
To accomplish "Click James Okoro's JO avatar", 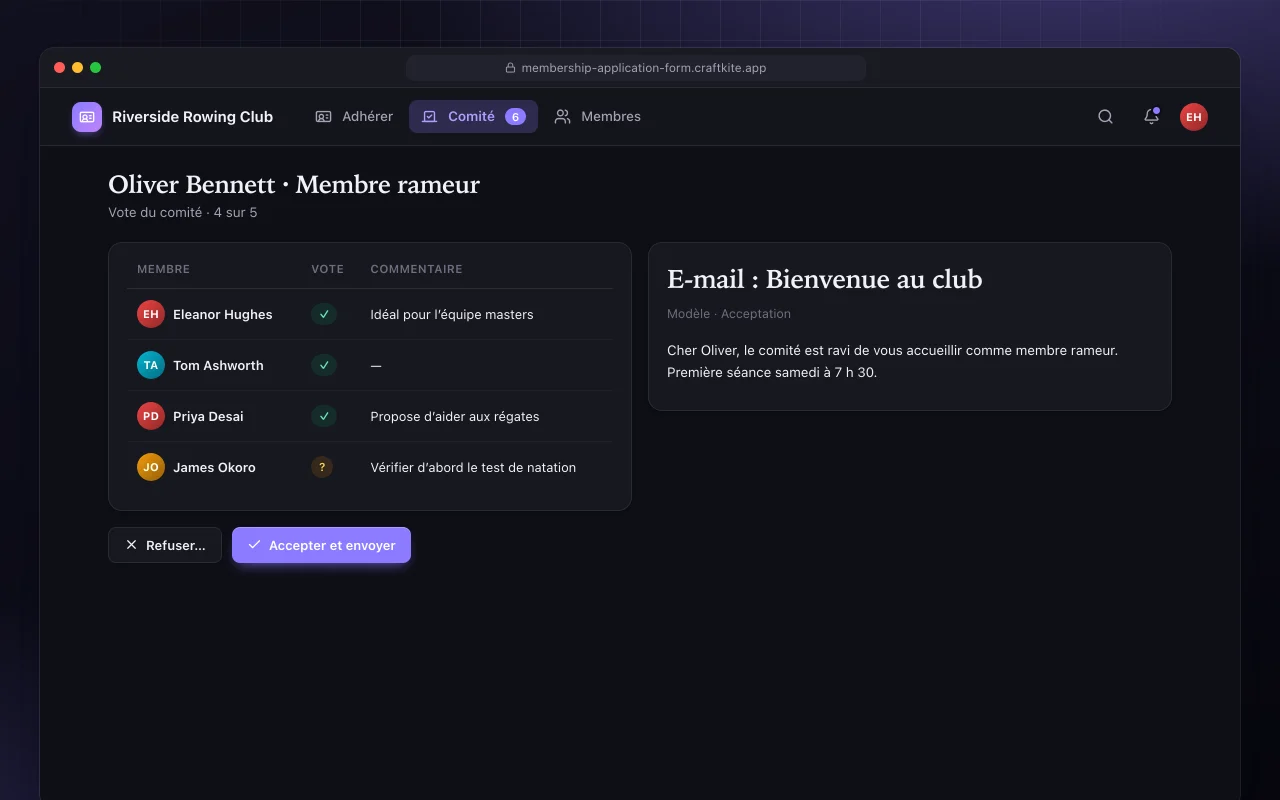I will (150, 467).
